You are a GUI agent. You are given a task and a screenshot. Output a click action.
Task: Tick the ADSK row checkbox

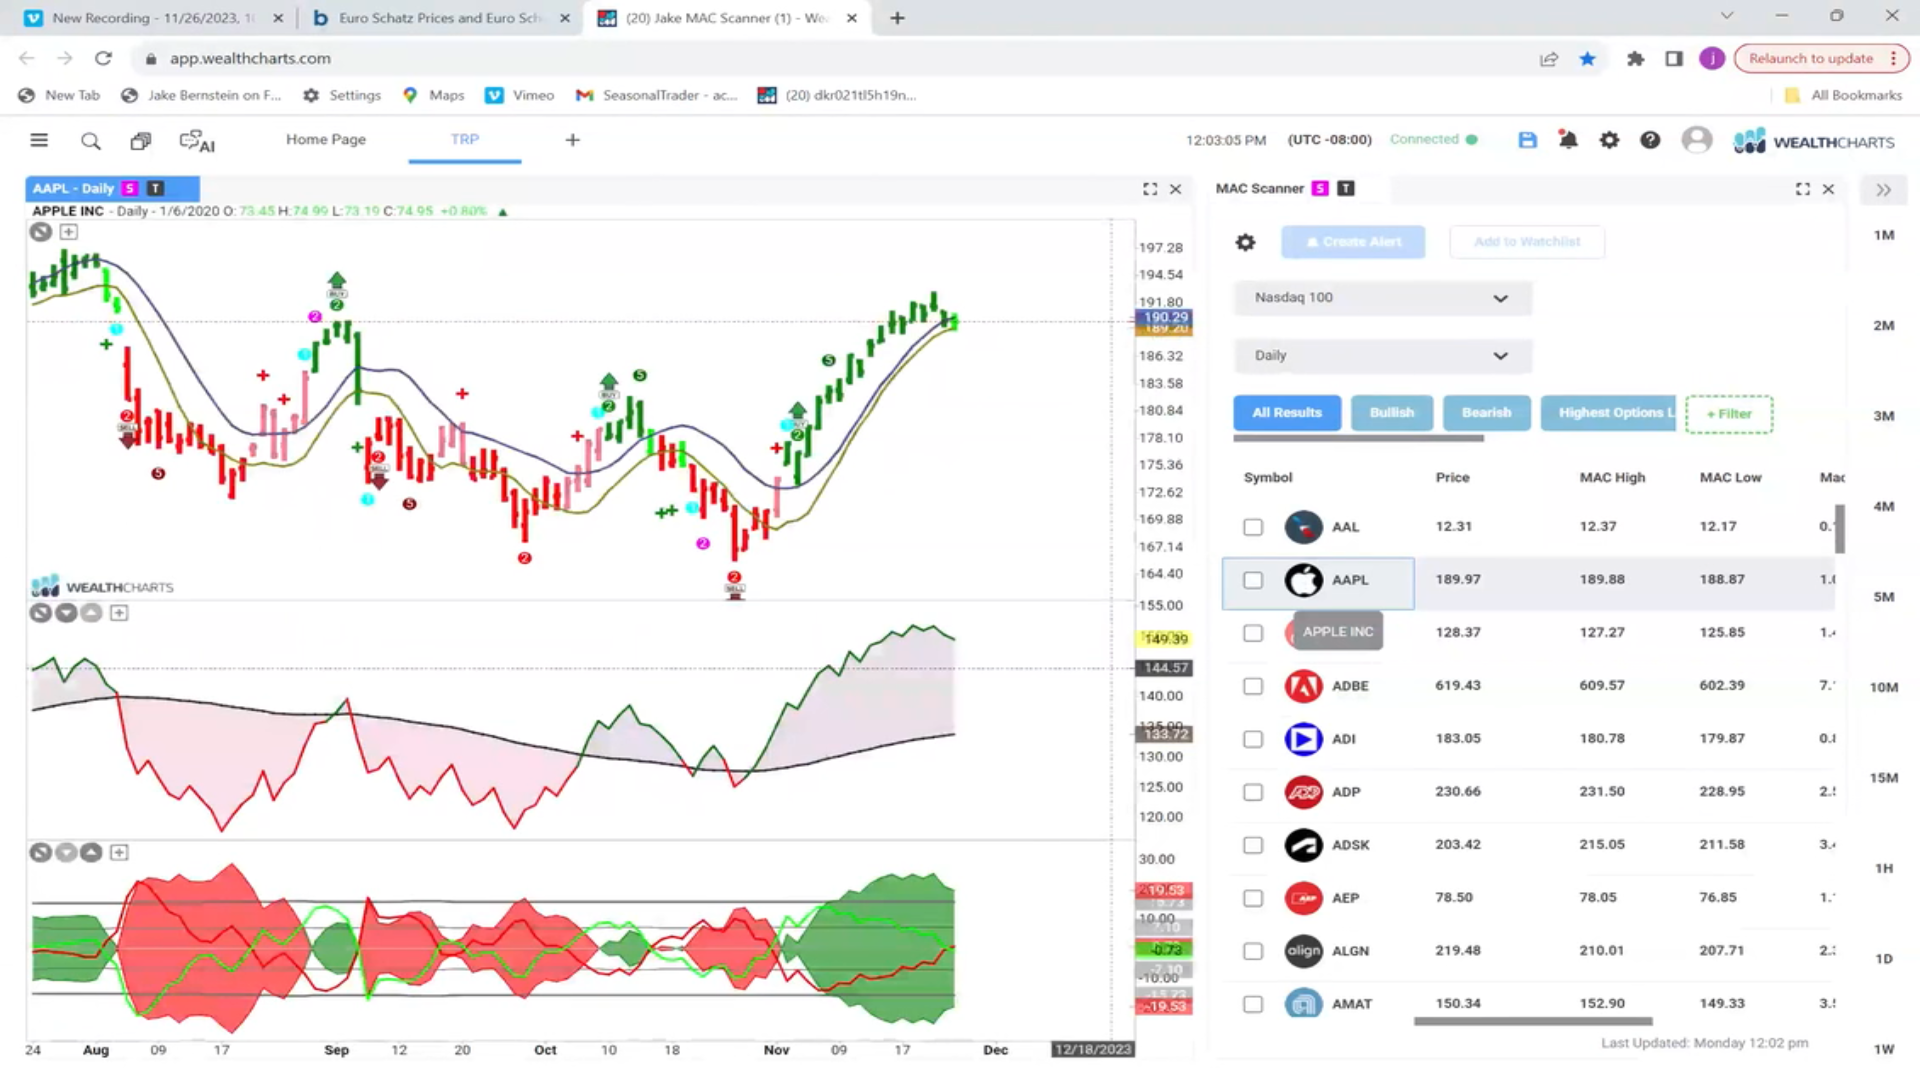tap(1253, 846)
